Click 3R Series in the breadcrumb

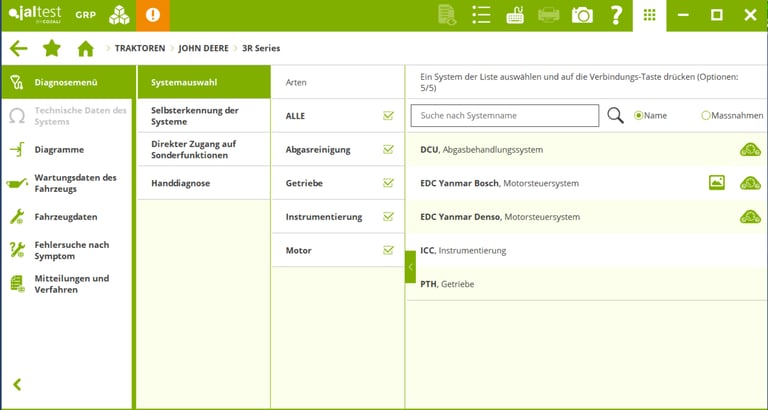[261, 48]
